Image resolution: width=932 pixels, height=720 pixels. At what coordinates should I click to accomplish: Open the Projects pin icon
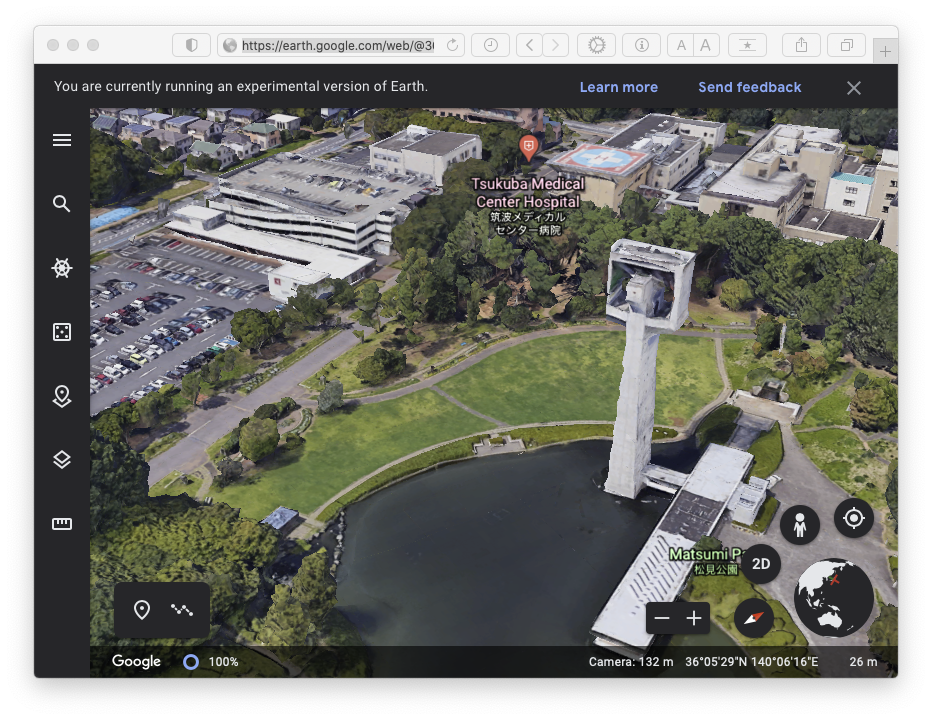(x=62, y=396)
